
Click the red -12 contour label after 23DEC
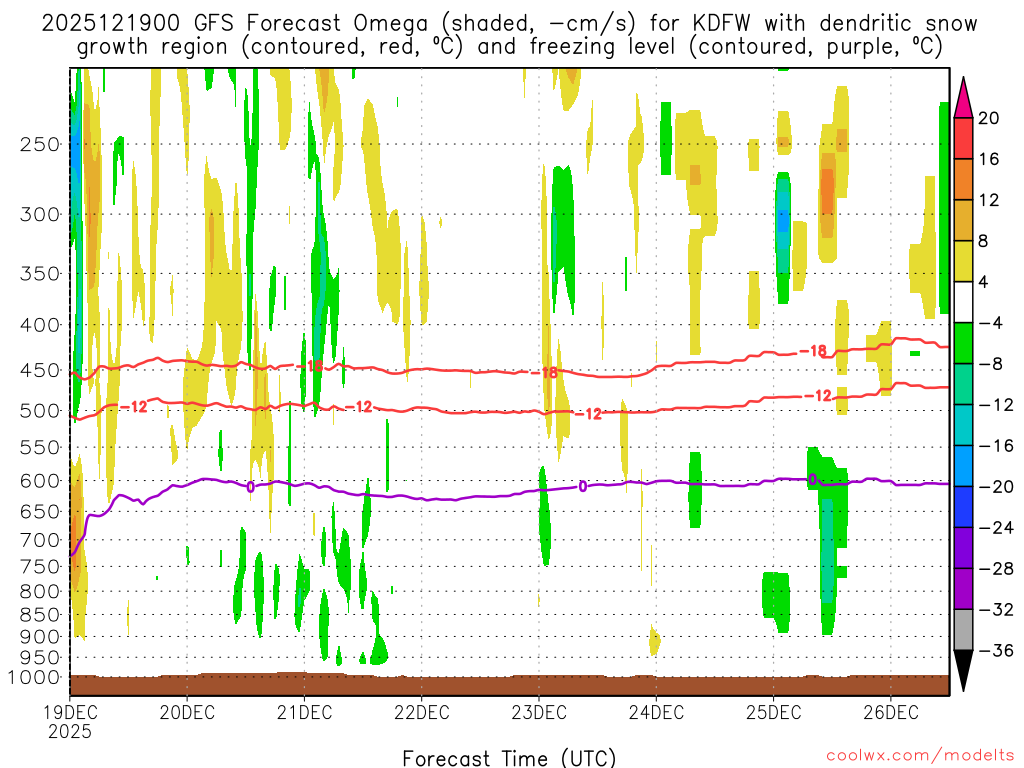coord(588,414)
